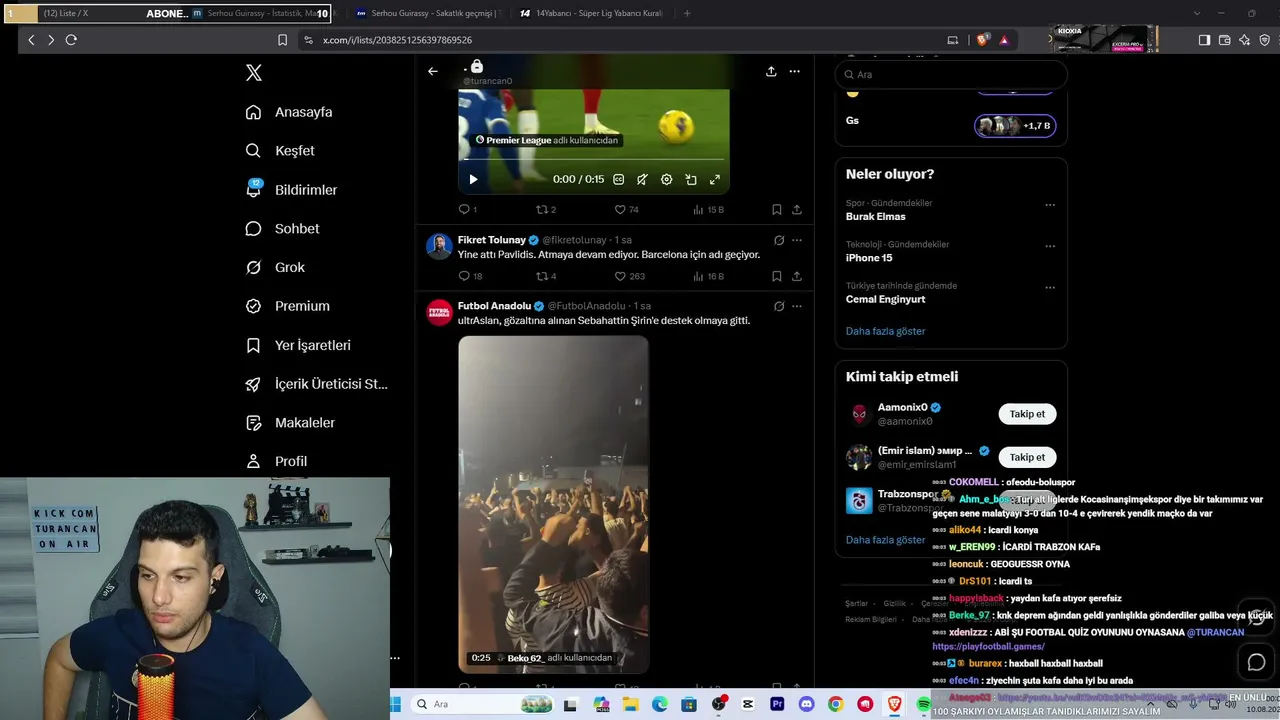This screenshot has width=1280, height=720.
Task: Open the list header more options menu
Action: [795, 71]
